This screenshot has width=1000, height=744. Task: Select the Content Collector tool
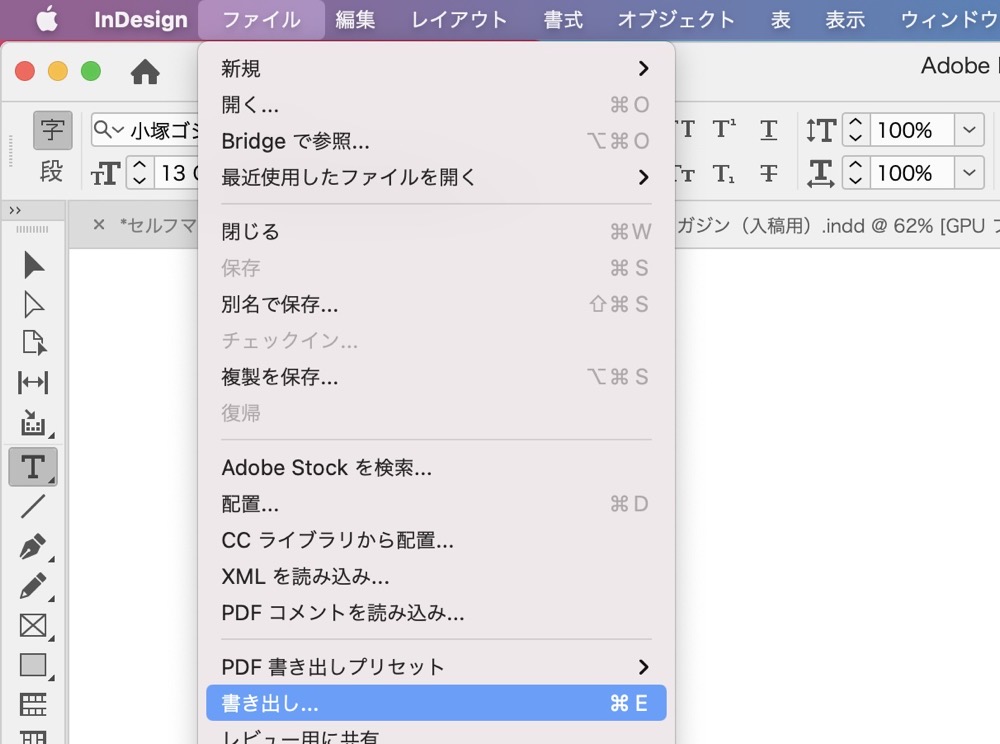coord(33,422)
